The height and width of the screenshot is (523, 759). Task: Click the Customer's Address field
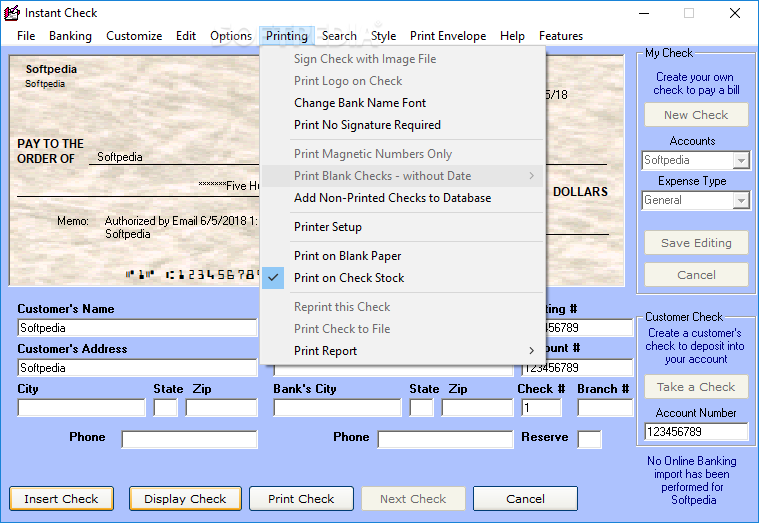point(137,368)
